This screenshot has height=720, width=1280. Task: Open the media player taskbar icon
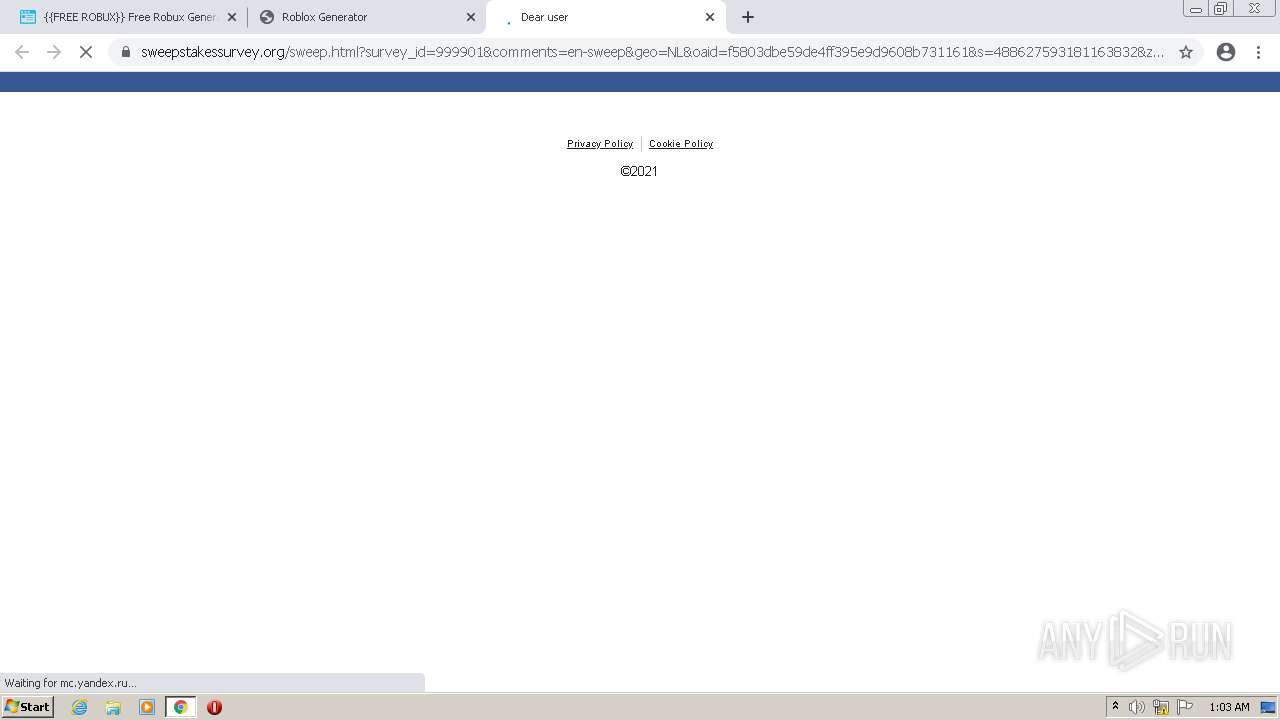(x=147, y=707)
